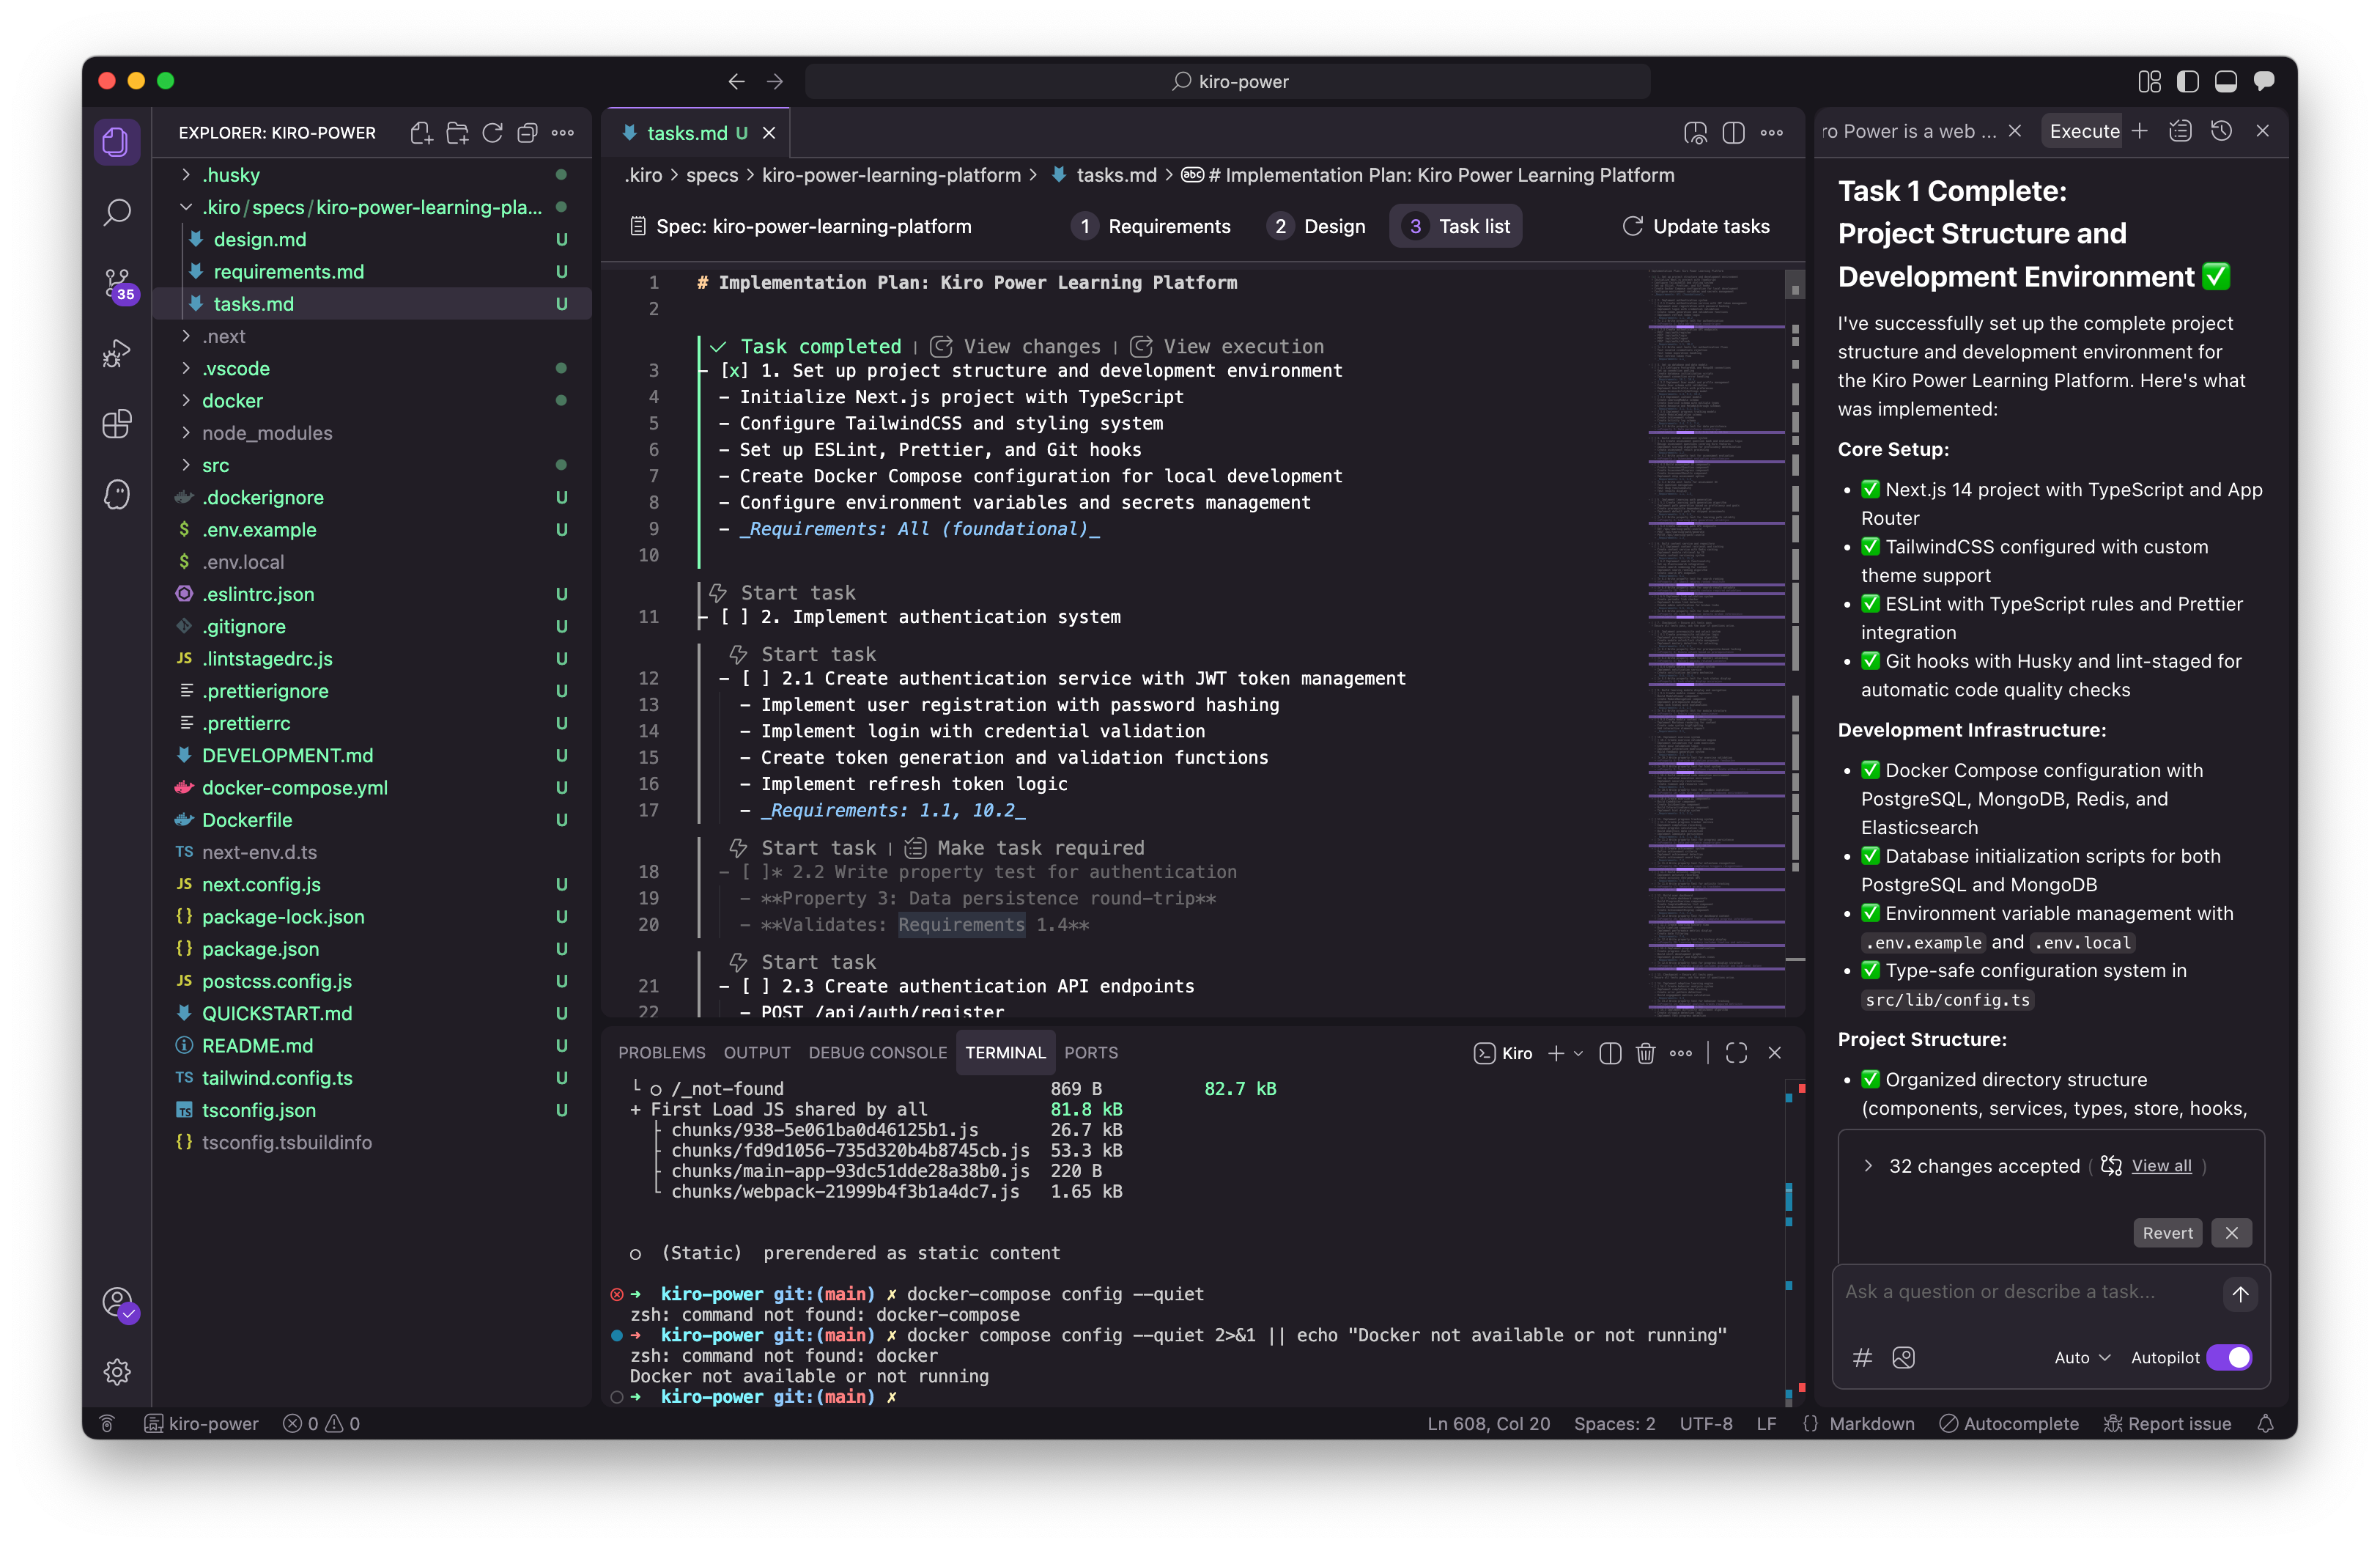Open the Auto model dropdown

click(2082, 1357)
